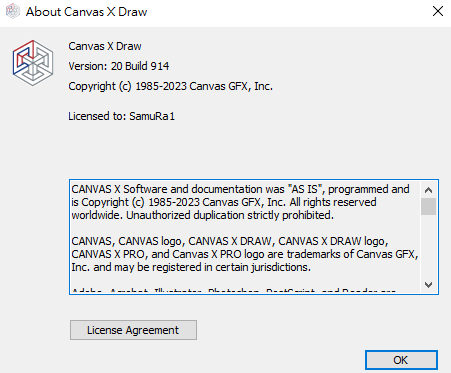Open the License Agreement
Viewport: 451px width, 373px height.
[x=133, y=330]
